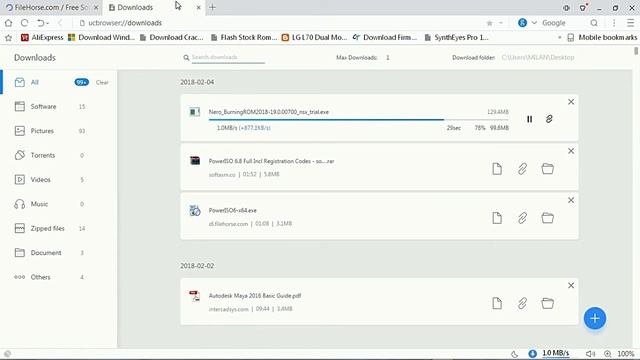Select Pictures category
The height and width of the screenshot is (360, 640).
point(58,131)
